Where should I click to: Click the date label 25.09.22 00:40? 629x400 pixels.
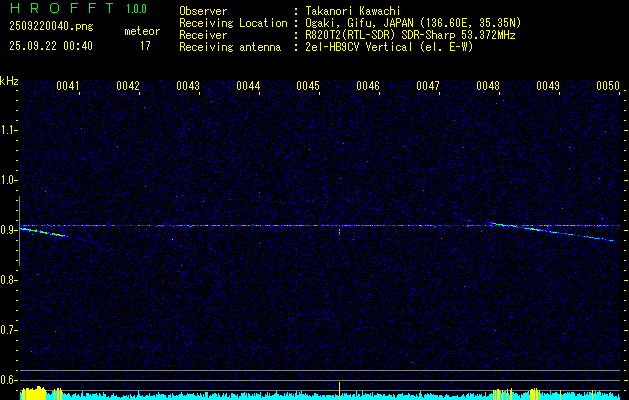[50, 45]
